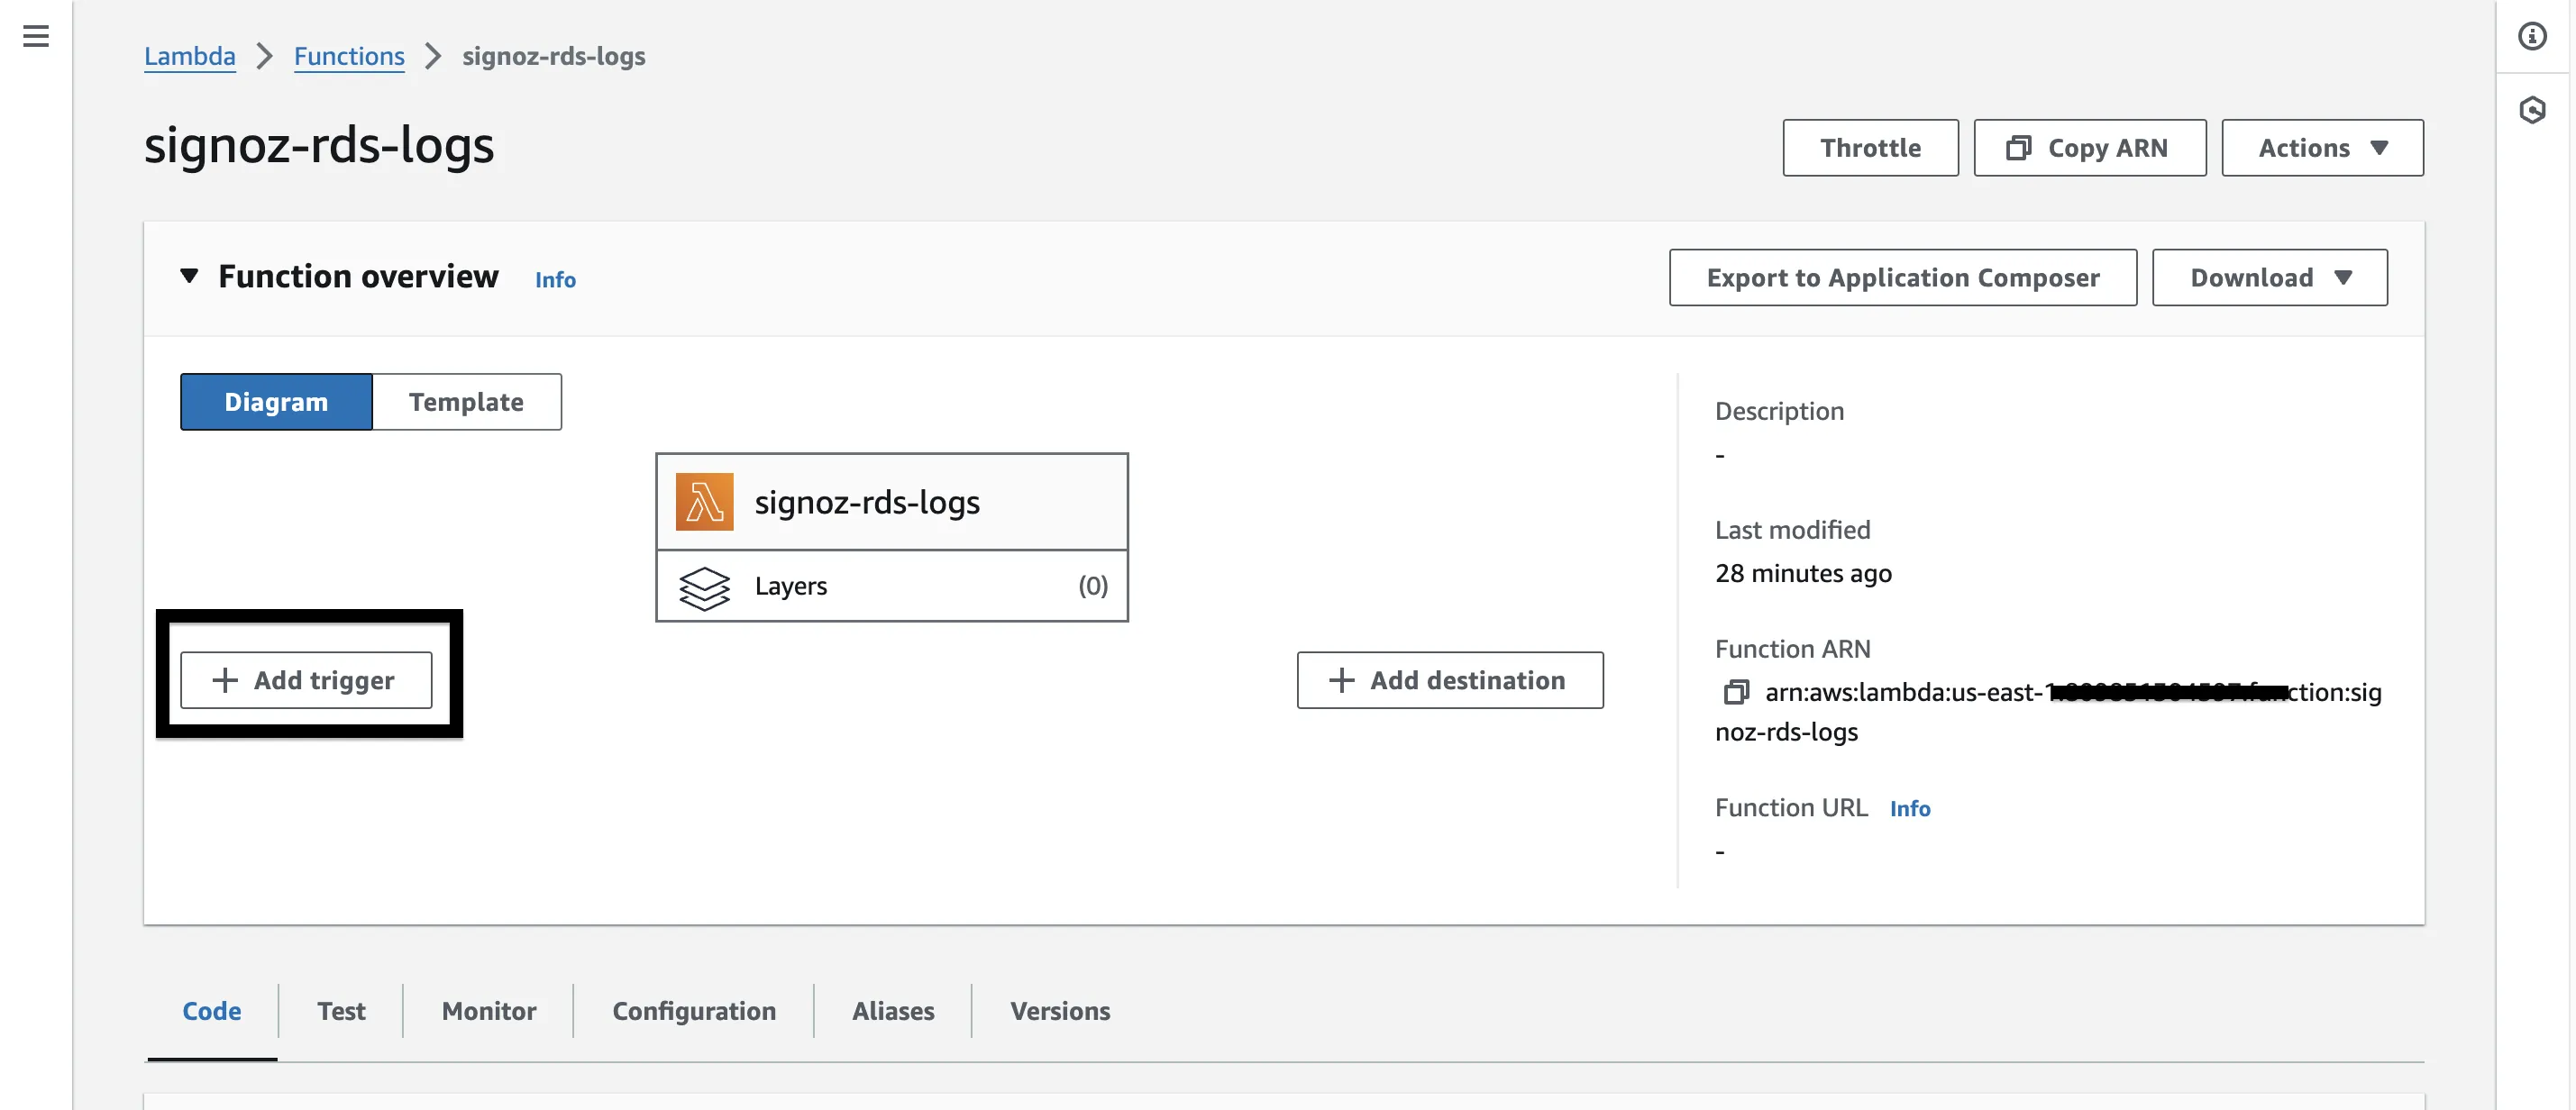The image size is (2576, 1110).
Task: Click the Function ARN value text
Action: tap(2048, 712)
